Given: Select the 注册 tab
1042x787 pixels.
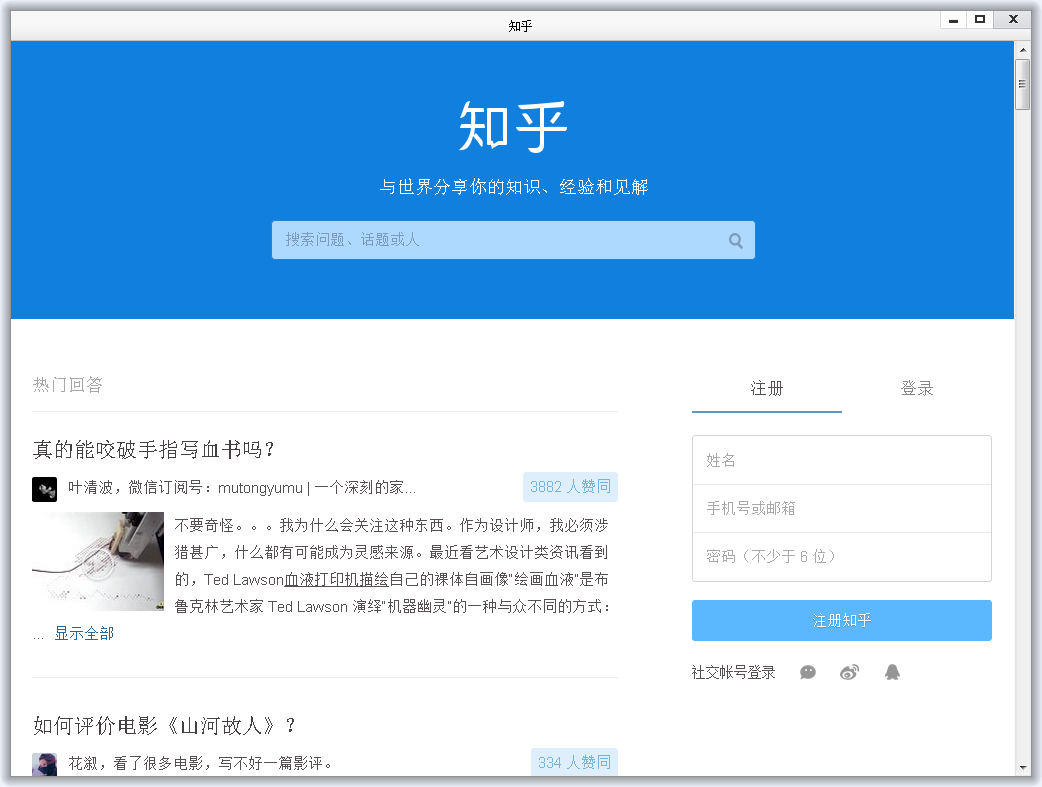Looking at the screenshot, I should click(x=766, y=389).
